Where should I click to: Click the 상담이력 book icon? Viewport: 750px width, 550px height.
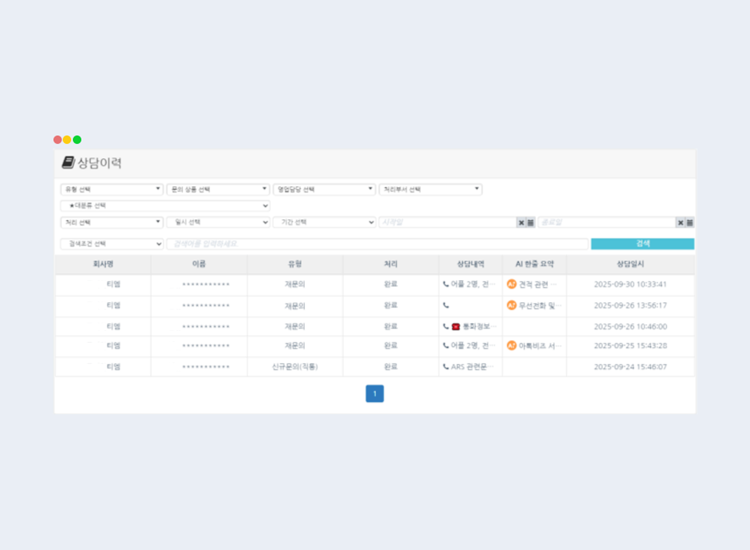[68, 163]
